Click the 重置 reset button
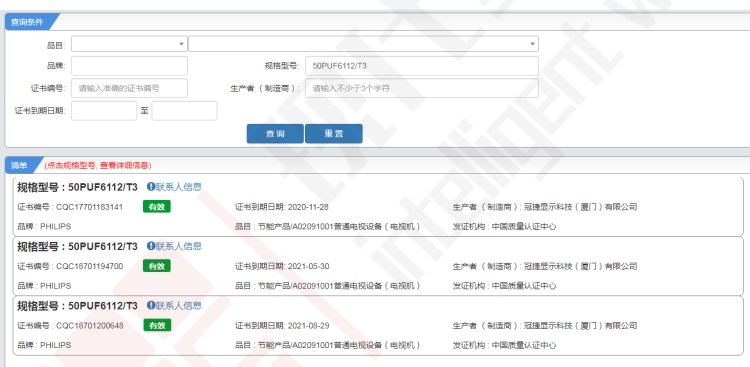Screen dimensions: 750x367 tap(333, 133)
